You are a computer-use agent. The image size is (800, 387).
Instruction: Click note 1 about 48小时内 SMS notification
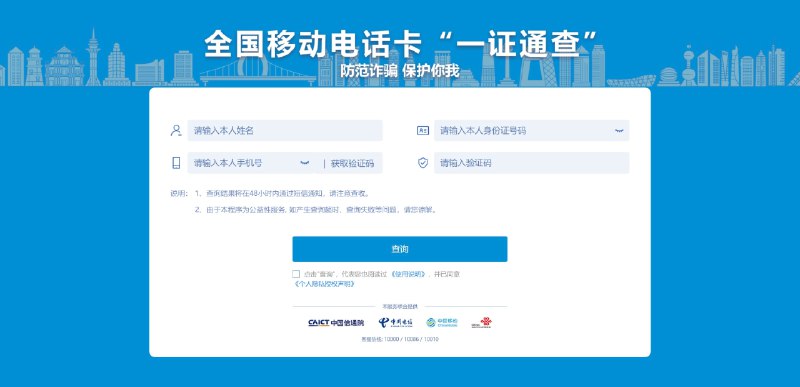[x=282, y=194]
